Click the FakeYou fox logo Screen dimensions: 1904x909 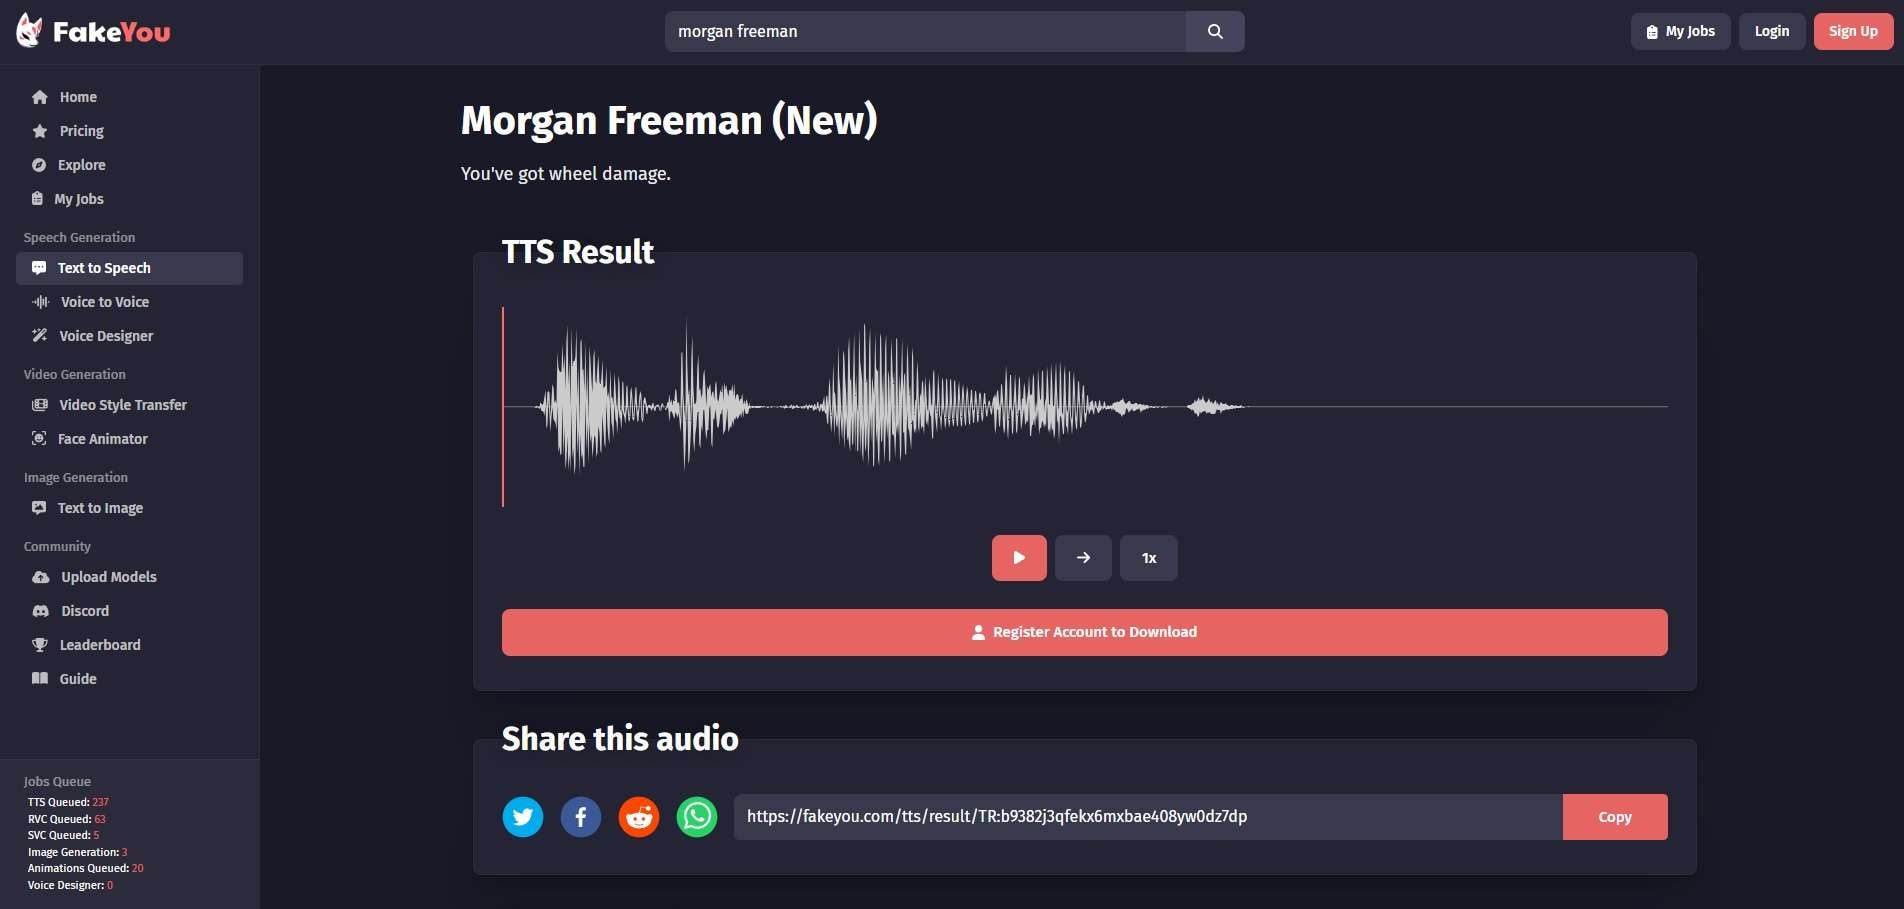[x=30, y=31]
